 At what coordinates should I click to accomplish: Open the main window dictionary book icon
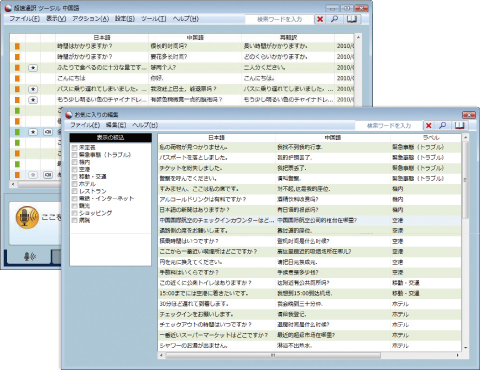[352, 19]
